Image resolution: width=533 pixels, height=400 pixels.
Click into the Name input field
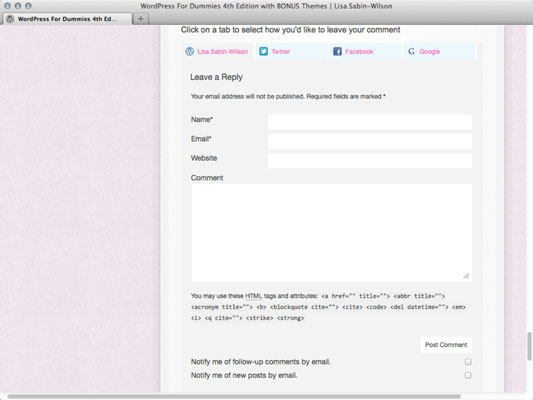369,122
